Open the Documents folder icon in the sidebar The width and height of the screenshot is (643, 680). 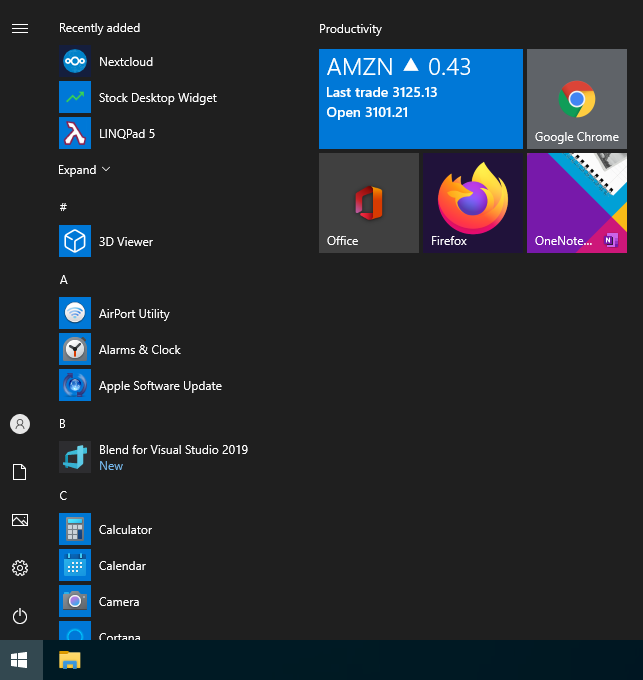pos(20,472)
